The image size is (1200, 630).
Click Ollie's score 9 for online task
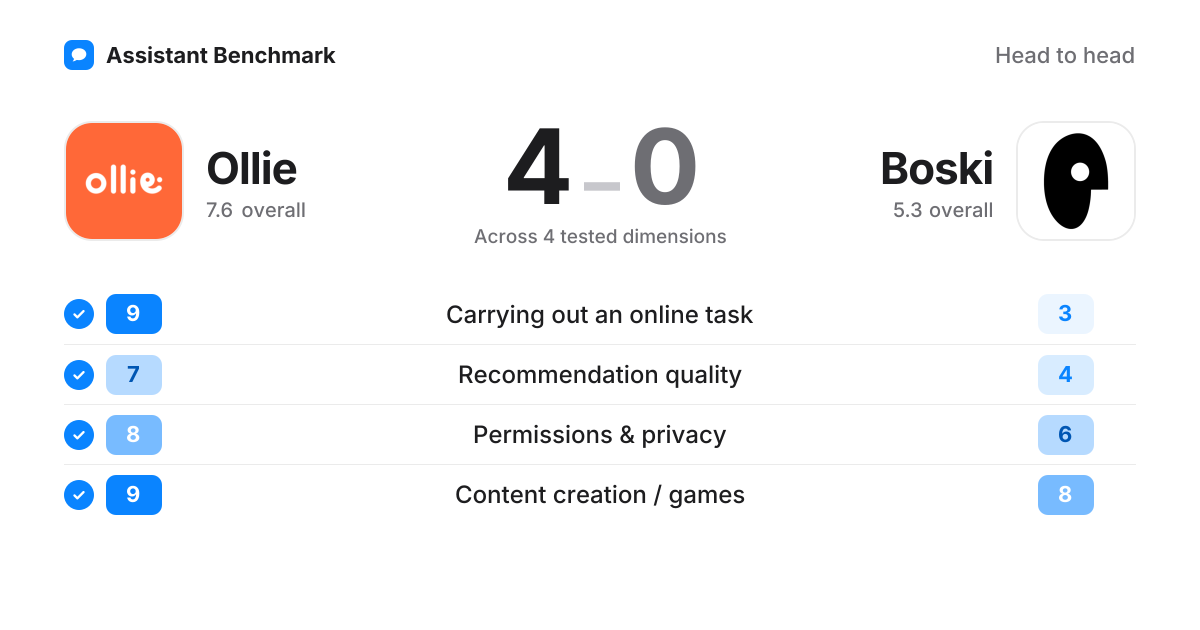[134, 314]
